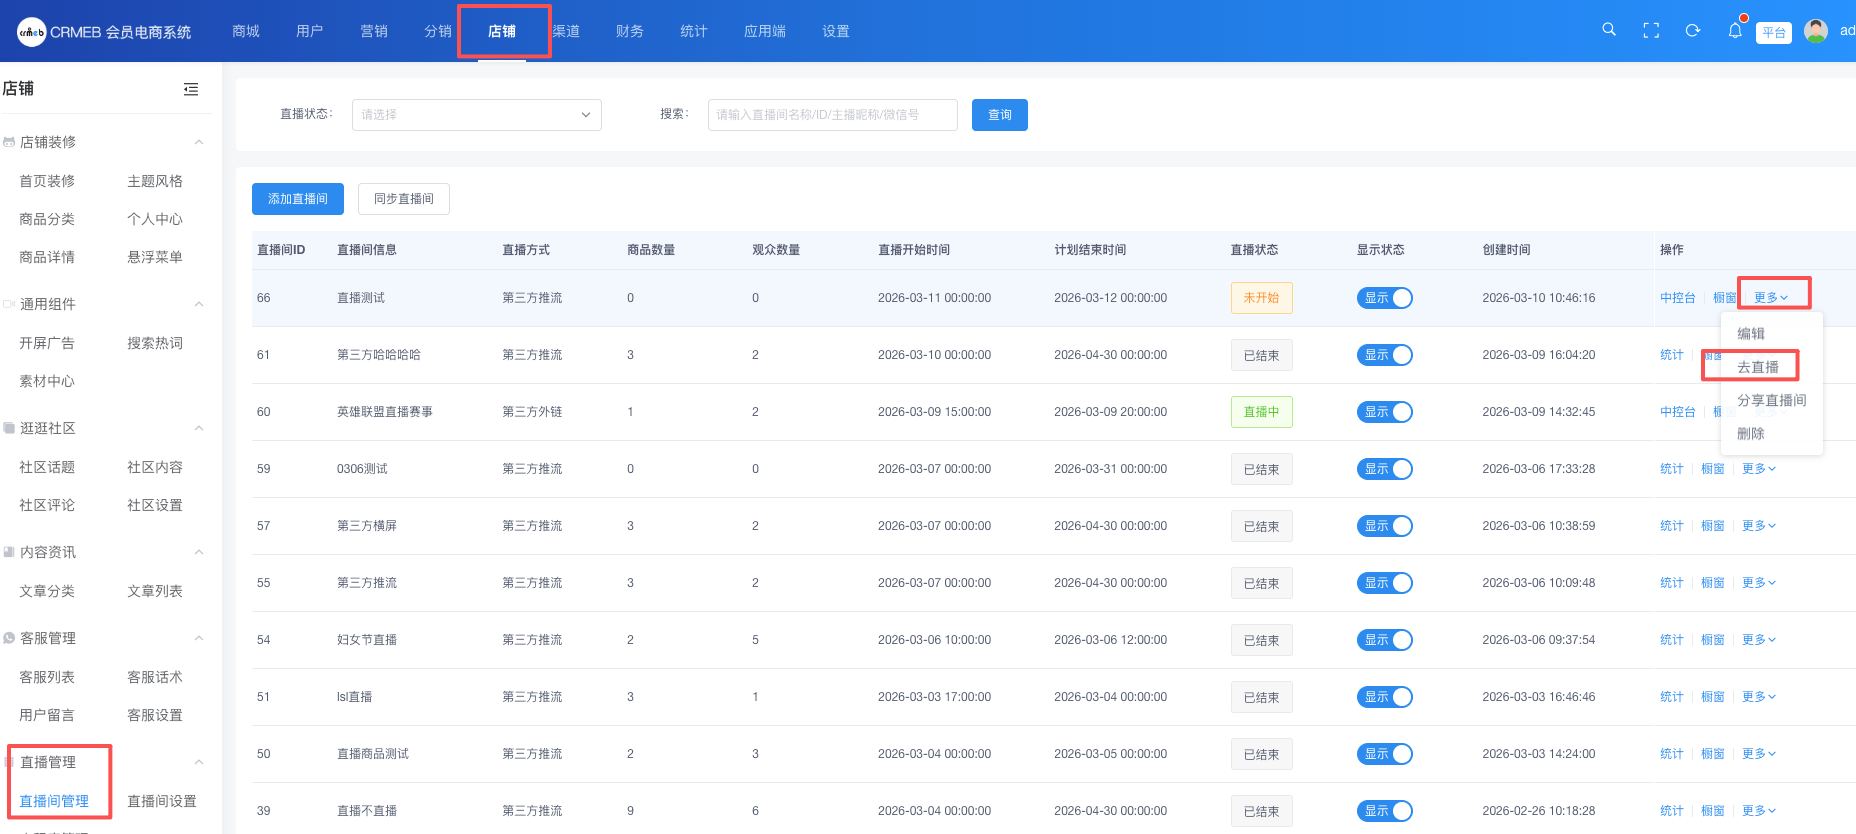Open 中控台 link for room 66
1856x834 pixels.
tap(1677, 298)
